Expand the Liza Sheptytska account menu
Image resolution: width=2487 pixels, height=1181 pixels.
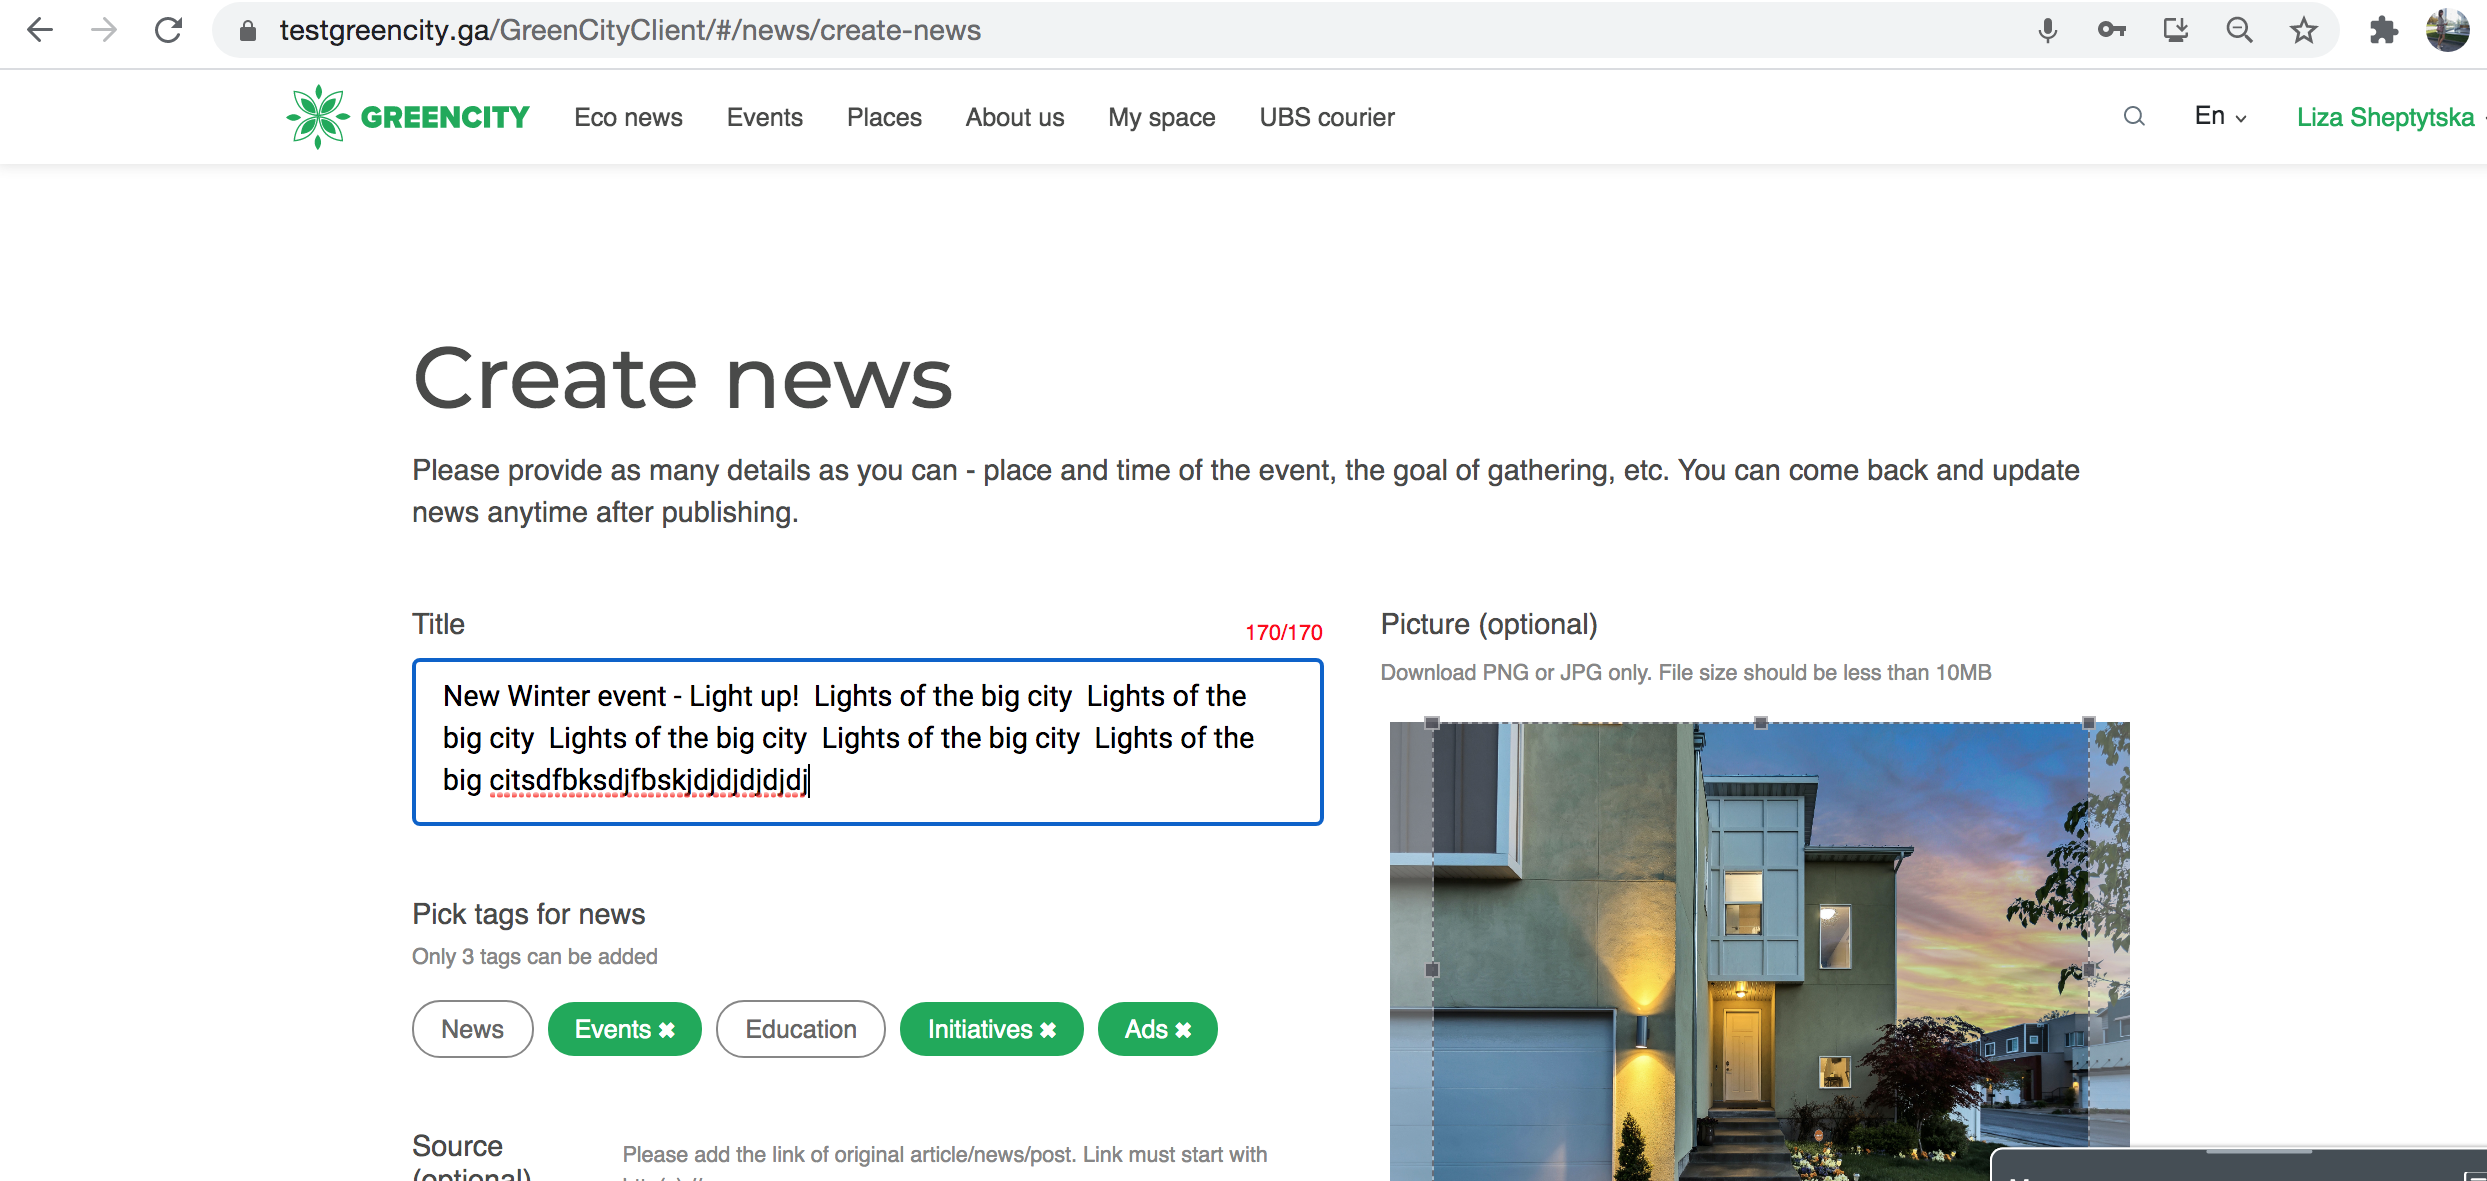tap(2384, 116)
